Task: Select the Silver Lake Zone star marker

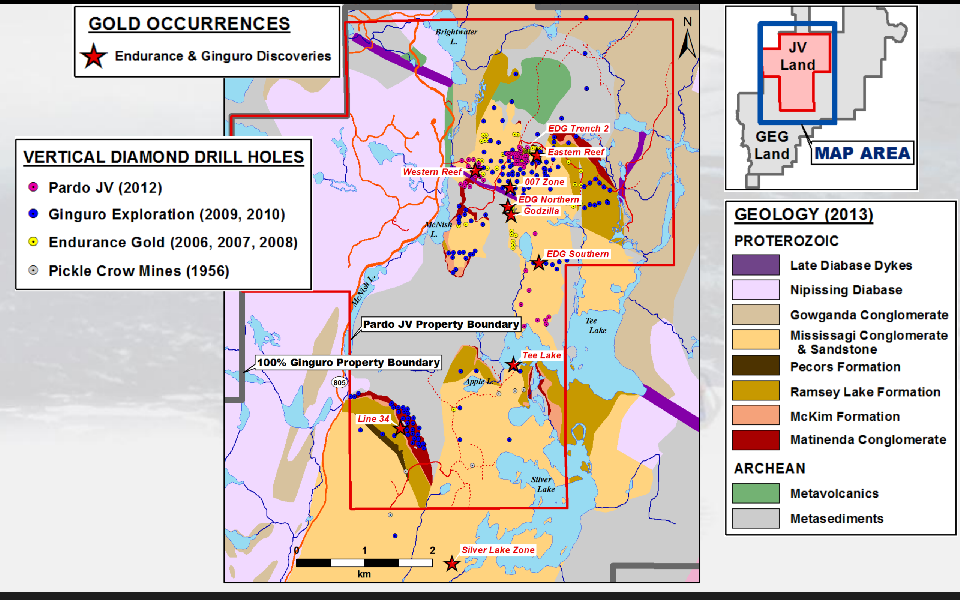Action: pyautogui.click(x=452, y=564)
